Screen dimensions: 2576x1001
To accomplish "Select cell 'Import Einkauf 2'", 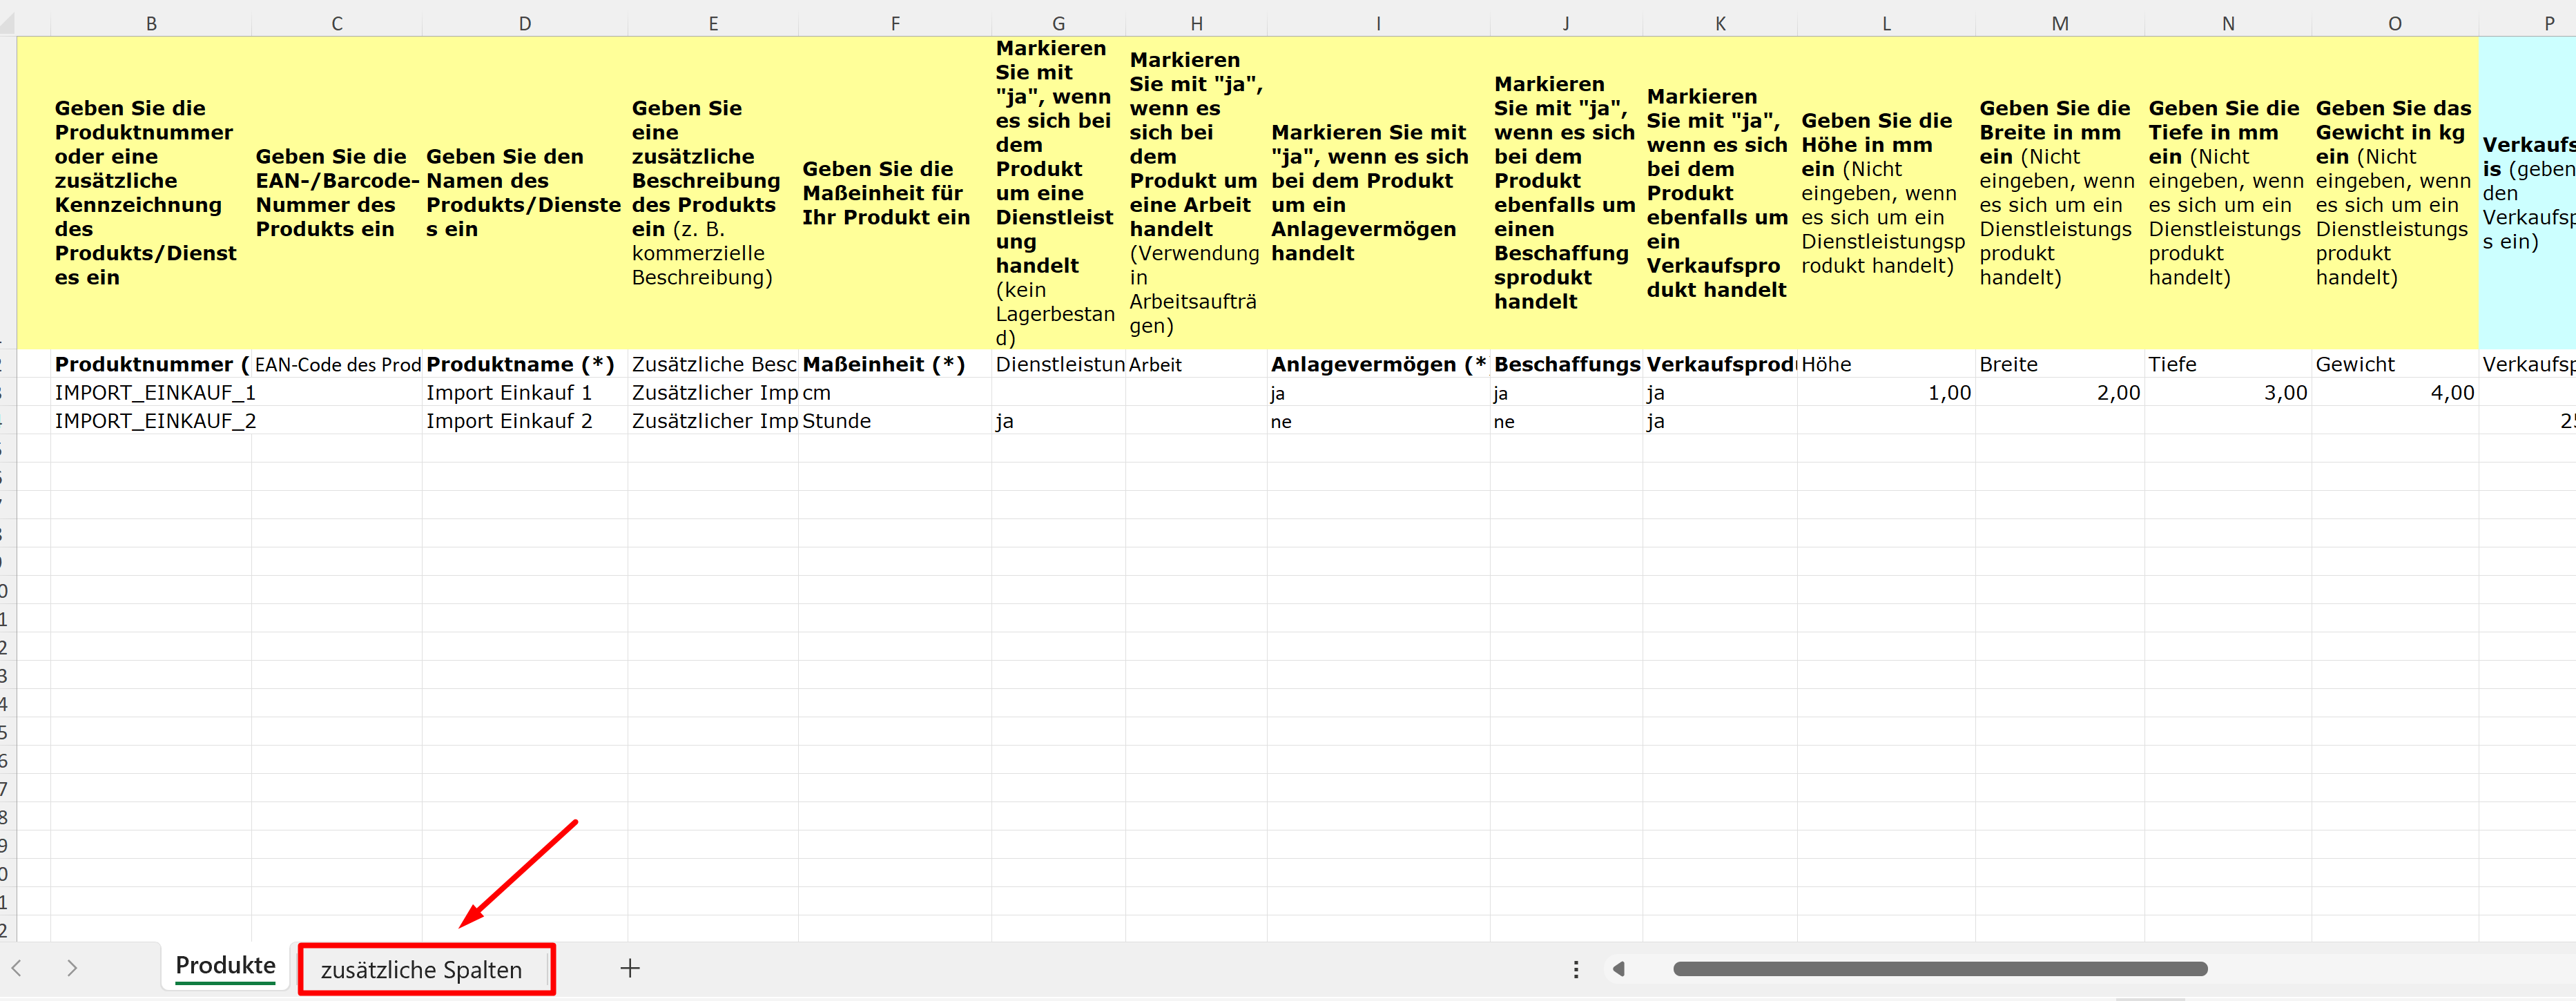I will click(510, 421).
